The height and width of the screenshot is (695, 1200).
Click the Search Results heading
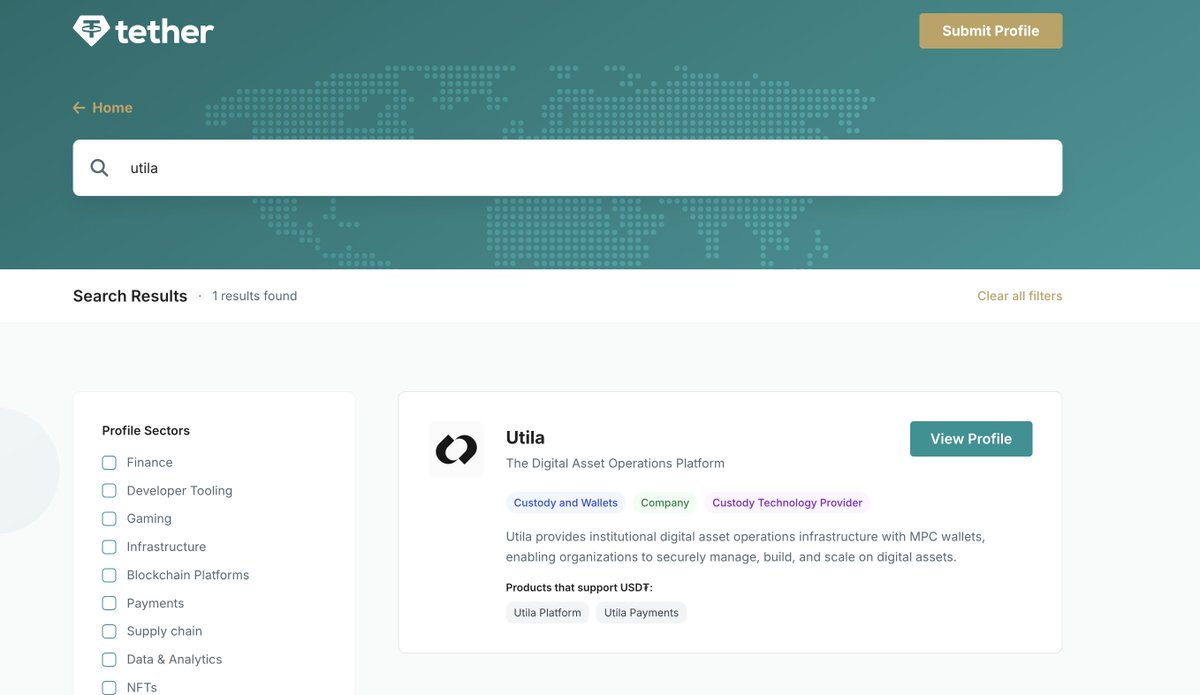point(130,296)
